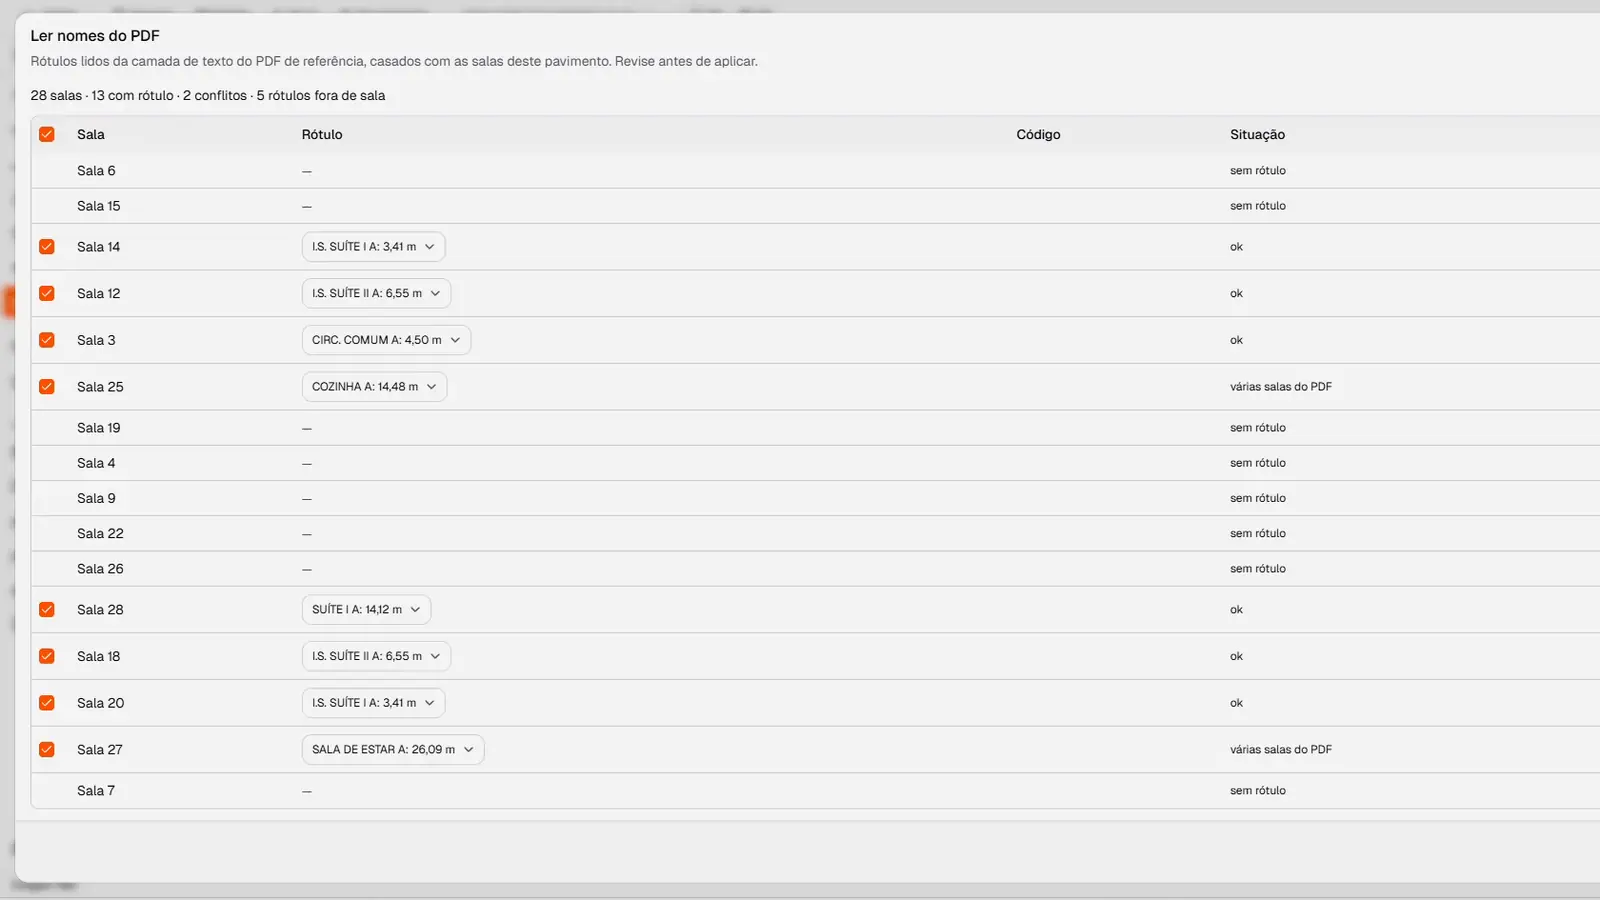Expand the CIRC. COMUM A: 4,50 m dropdown

point(386,340)
